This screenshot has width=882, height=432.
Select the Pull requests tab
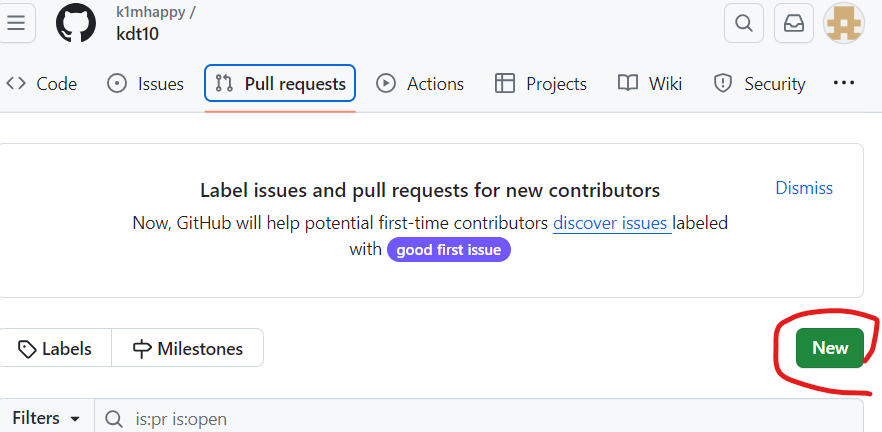click(x=280, y=83)
